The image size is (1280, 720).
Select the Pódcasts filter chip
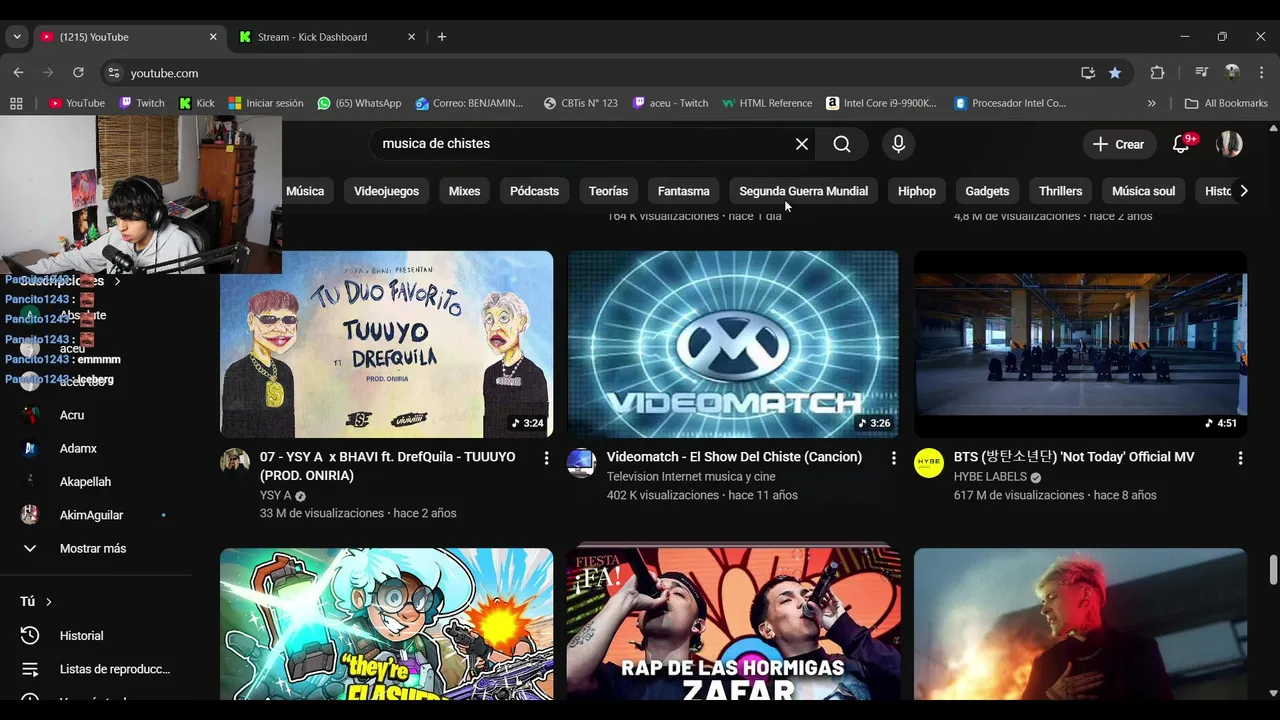(x=534, y=191)
